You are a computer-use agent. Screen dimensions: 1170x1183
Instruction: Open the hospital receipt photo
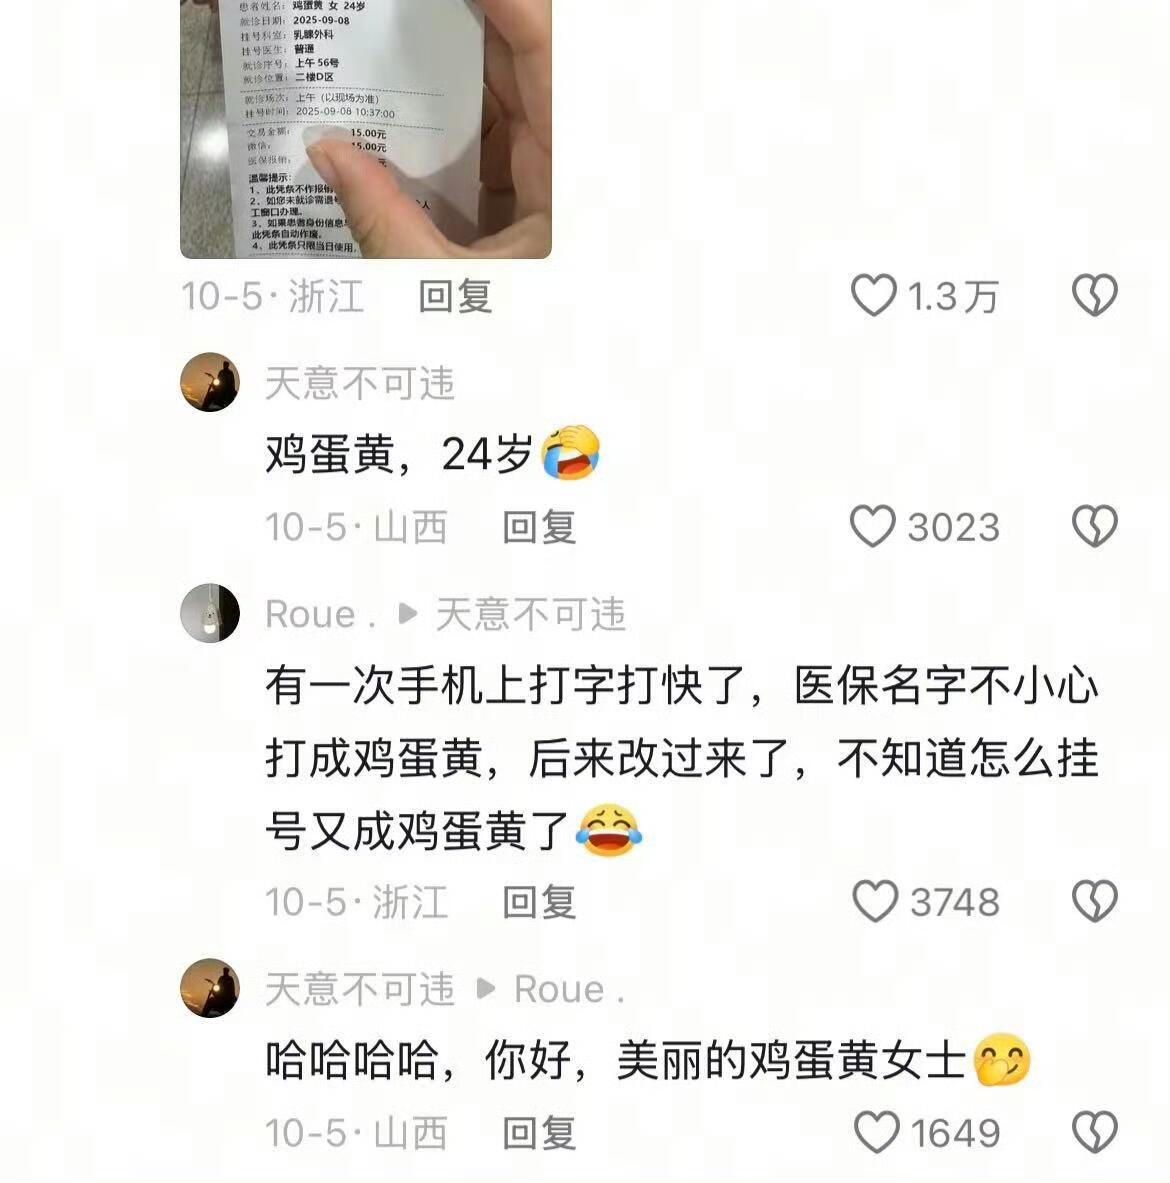366,129
